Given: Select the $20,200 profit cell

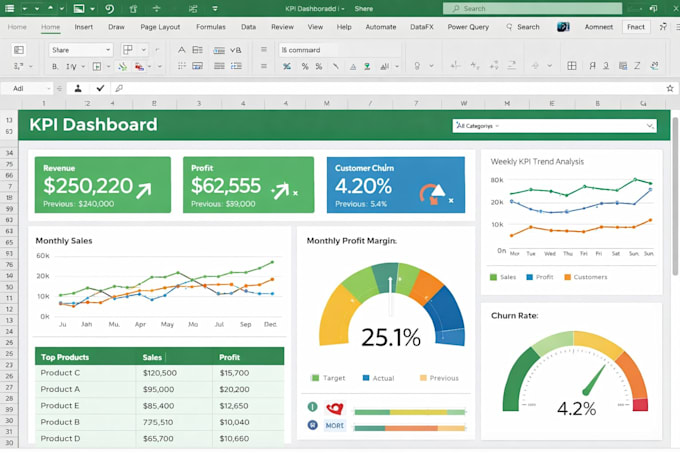Looking at the screenshot, I should click(x=248, y=389).
